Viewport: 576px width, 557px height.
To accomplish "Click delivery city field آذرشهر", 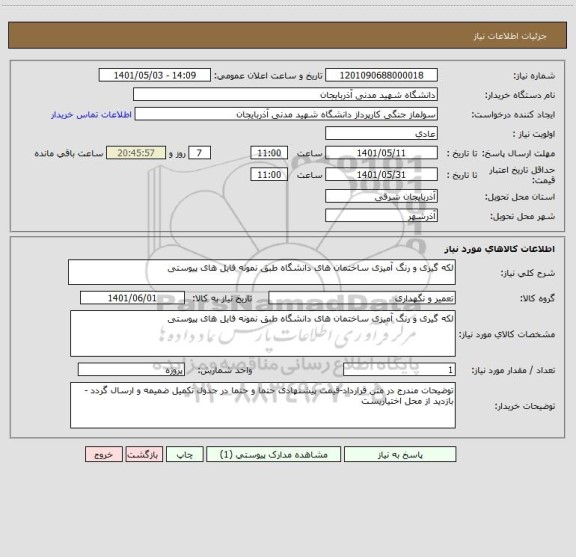I will click(381, 215).
